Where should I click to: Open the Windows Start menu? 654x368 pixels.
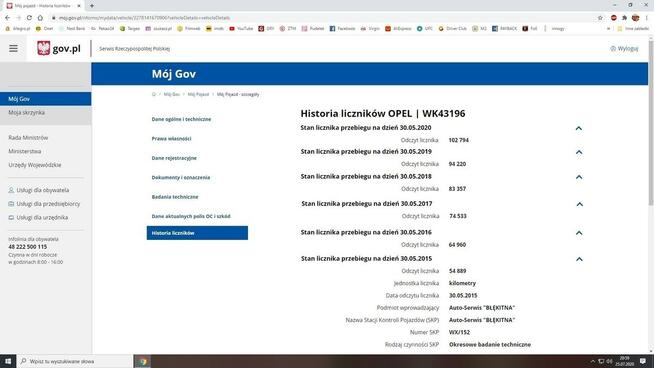pos(8,361)
